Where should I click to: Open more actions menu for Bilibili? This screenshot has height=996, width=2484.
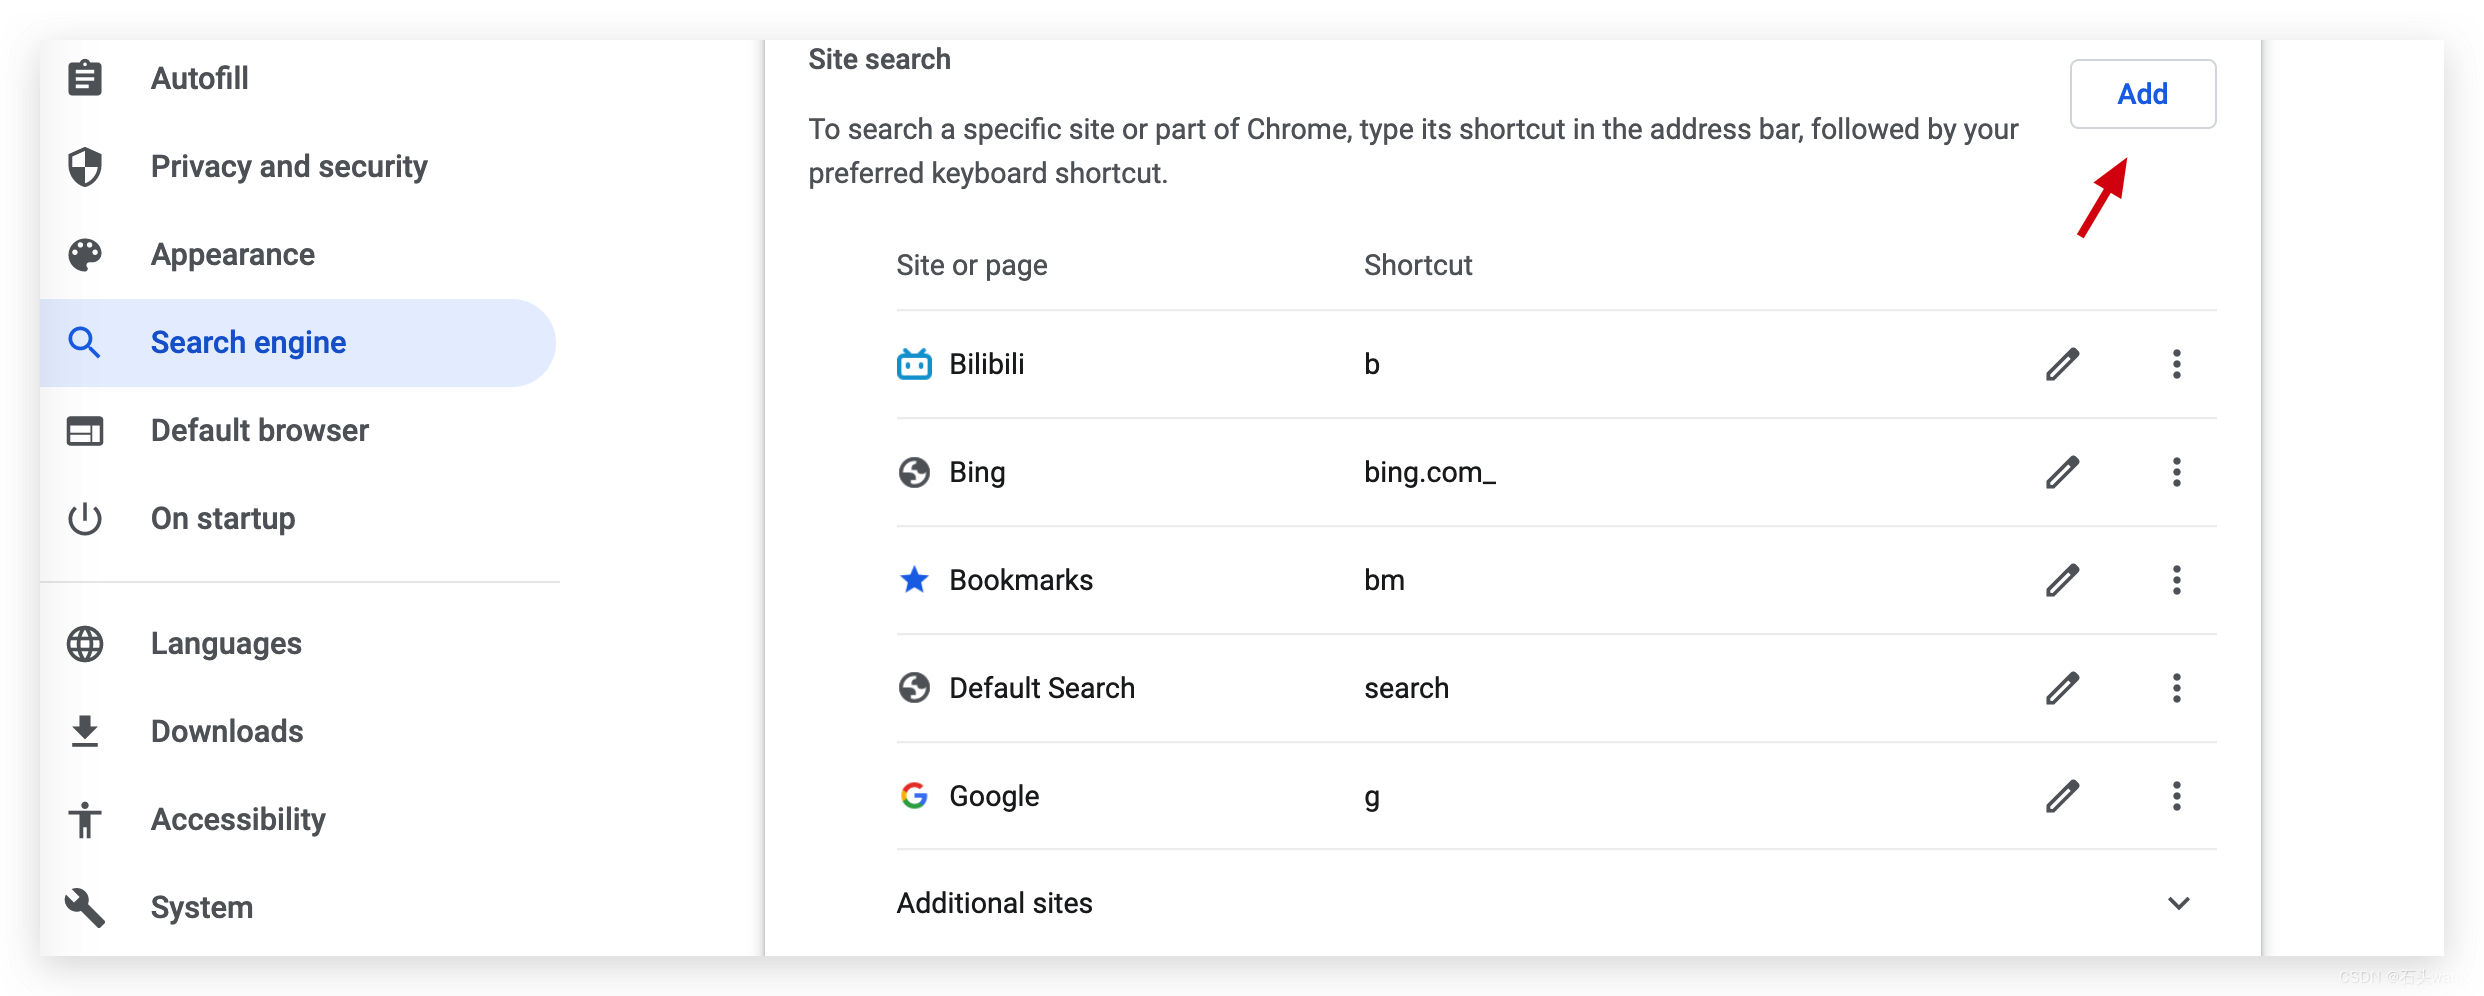tap(2176, 364)
